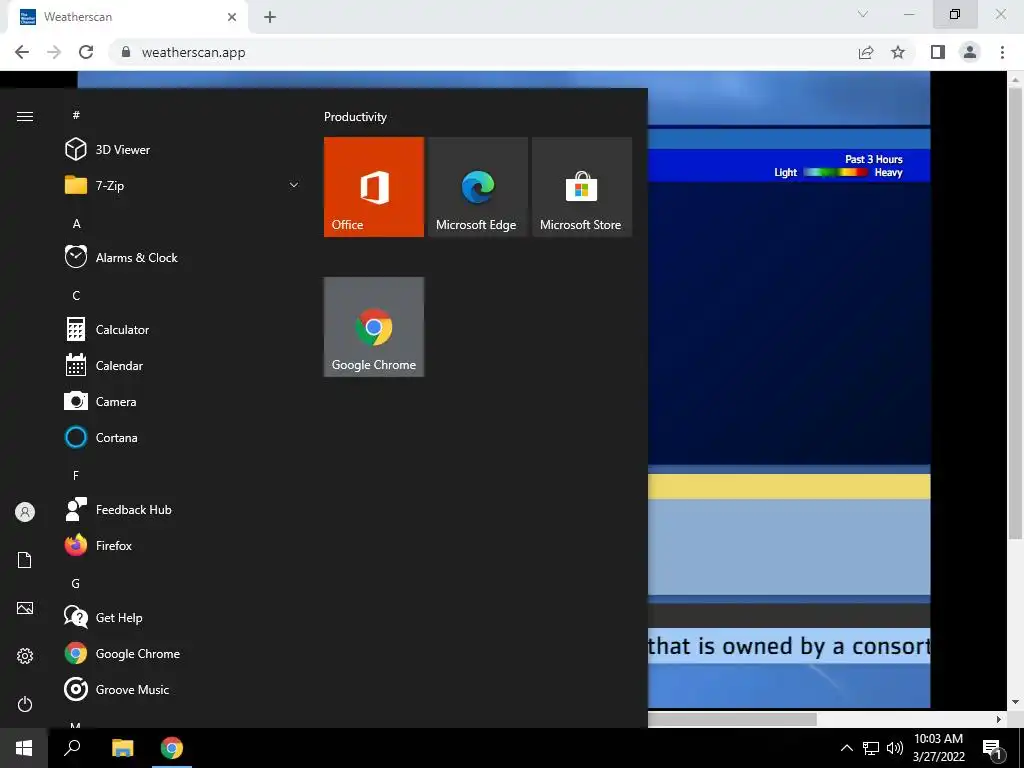The width and height of the screenshot is (1024, 768).
Task: Click the Power button in Start
Action: (x=25, y=704)
